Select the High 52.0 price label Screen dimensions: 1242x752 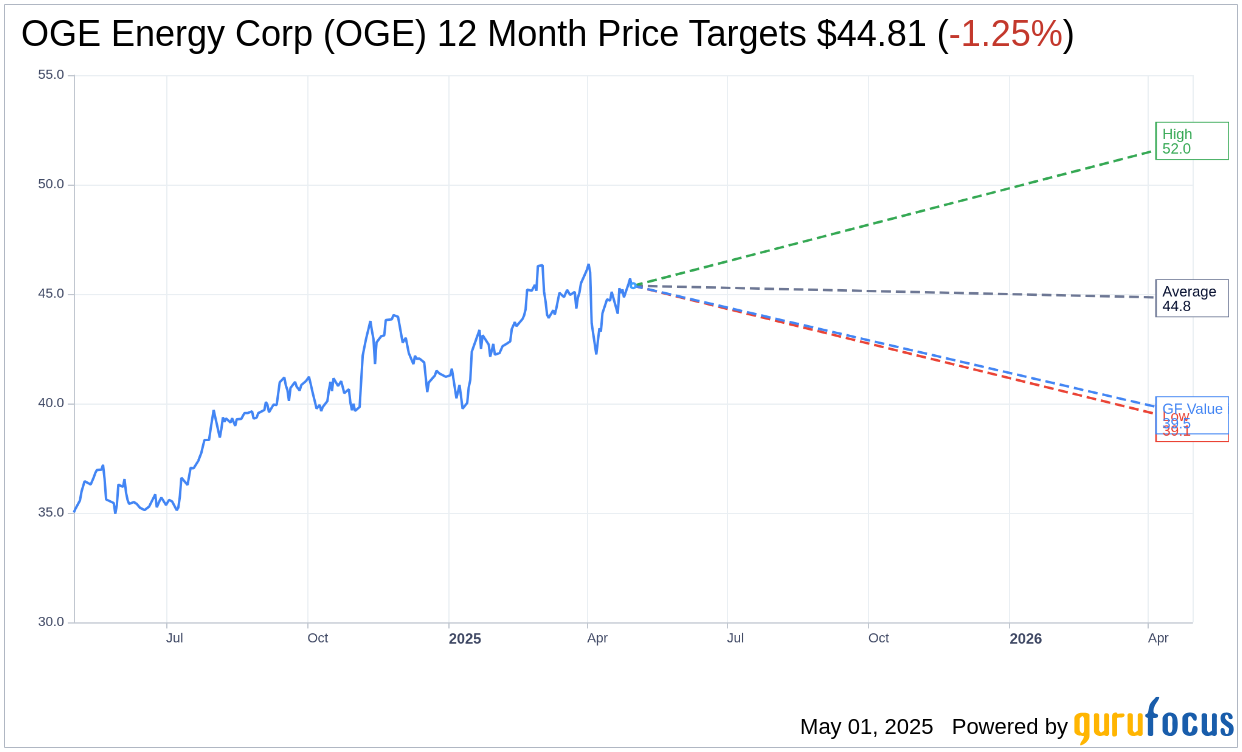coord(1192,141)
